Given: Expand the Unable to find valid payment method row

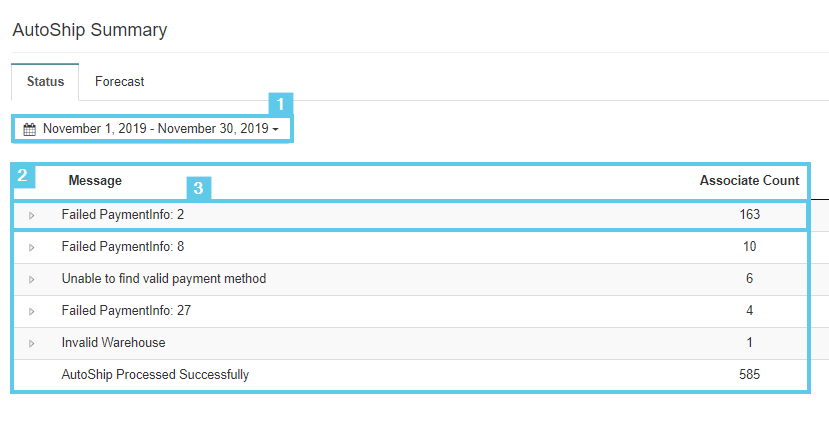Looking at the screenshot, I should point(32,280).
